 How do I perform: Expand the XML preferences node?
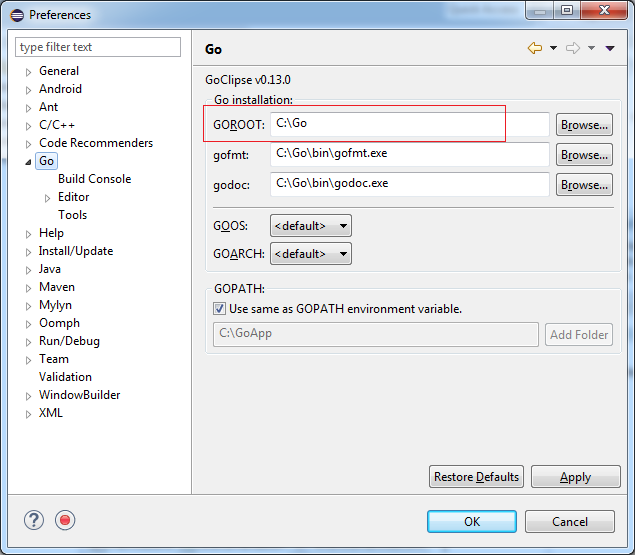(x=28, y=414)
